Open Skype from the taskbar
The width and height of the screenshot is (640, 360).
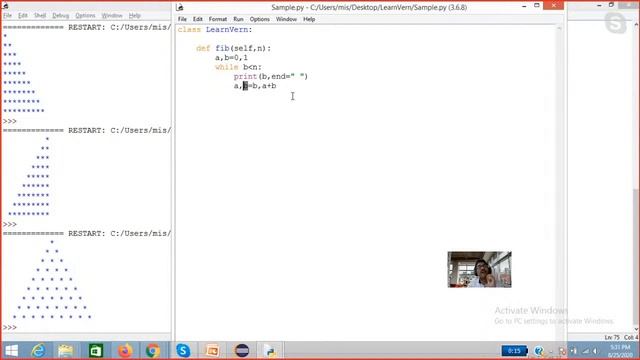tap(183, 351)
